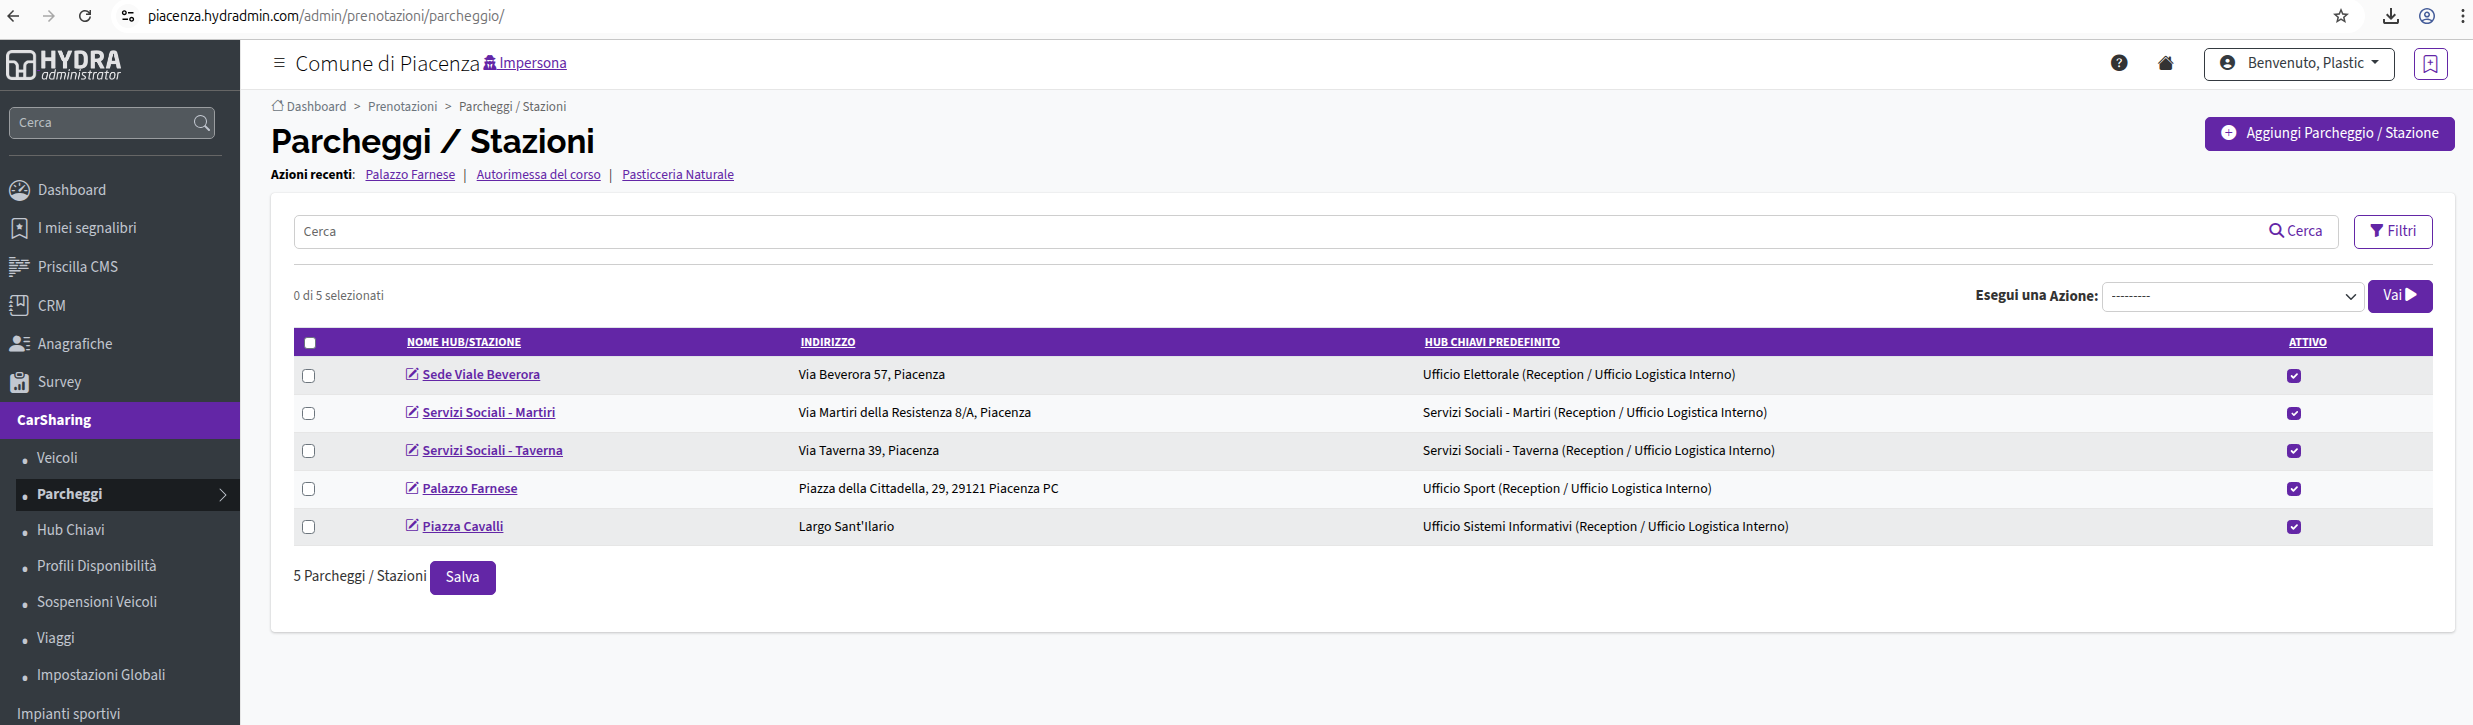Expand the Benvenuto, Plastic user menu
2473x725 pixels.
pyautogui.click(x=2299, y=63)
